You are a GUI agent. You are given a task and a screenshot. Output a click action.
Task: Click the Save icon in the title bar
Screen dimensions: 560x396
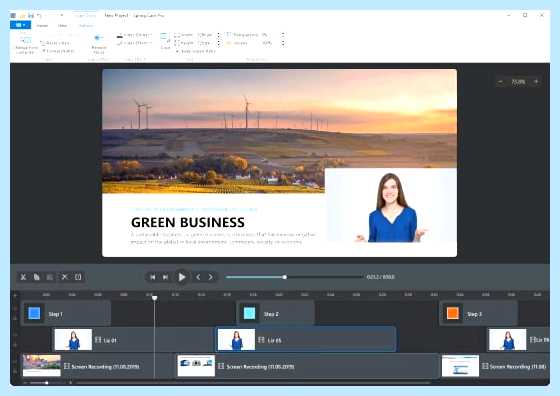coord(31,15)
